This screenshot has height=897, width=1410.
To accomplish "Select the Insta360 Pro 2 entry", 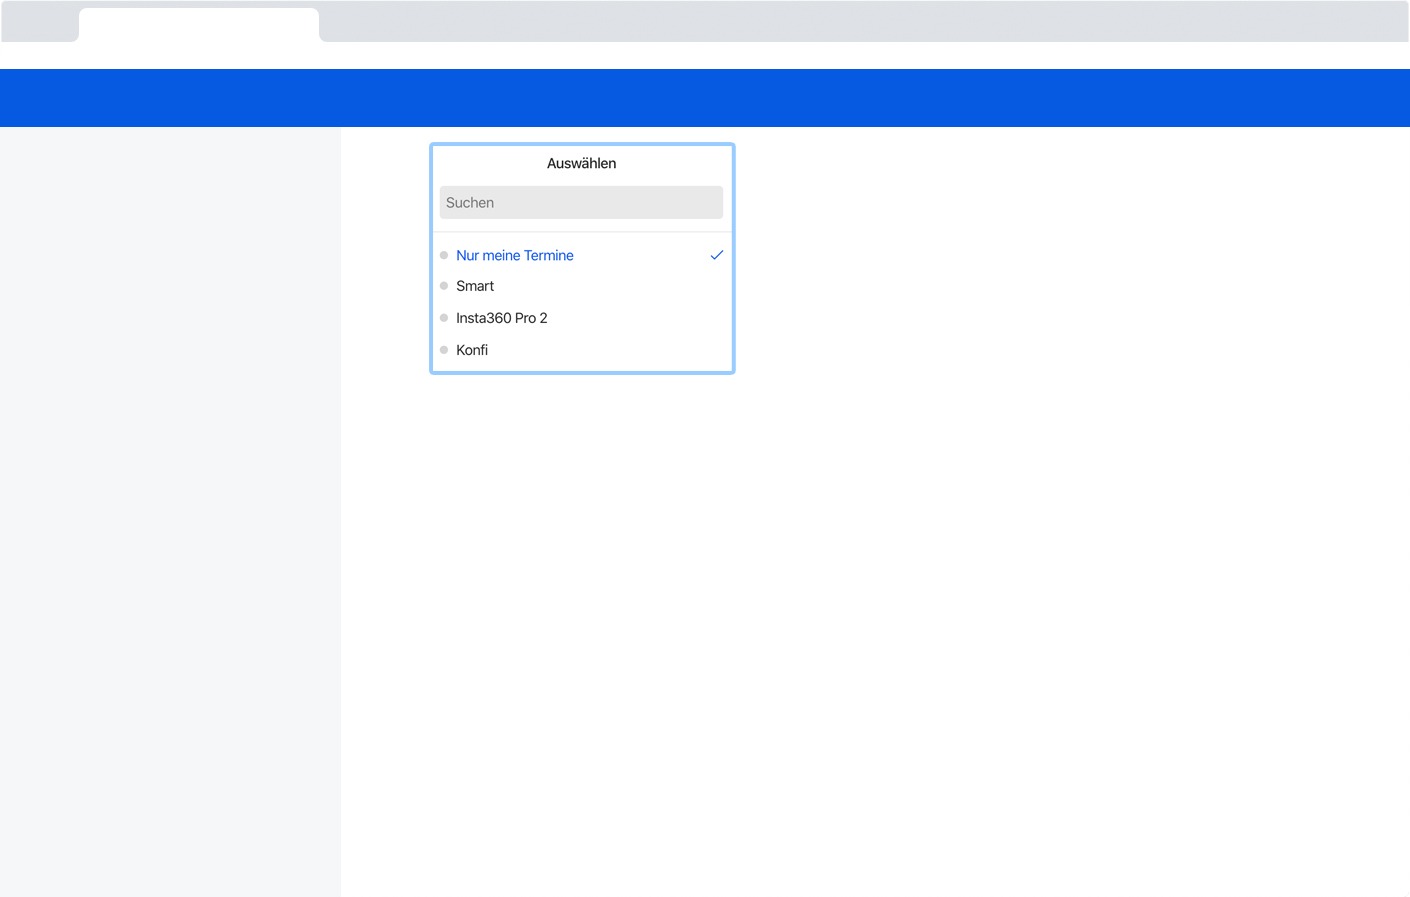I will [x=501, y=318].
